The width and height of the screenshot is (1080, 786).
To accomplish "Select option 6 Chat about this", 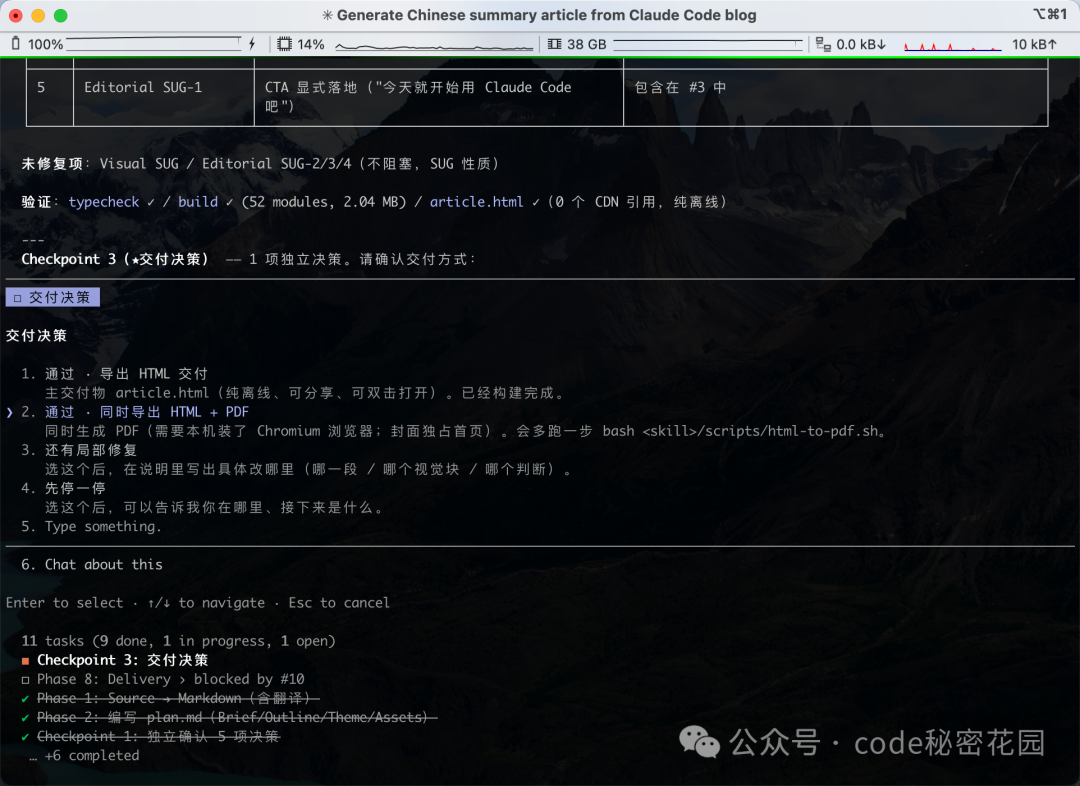I will [92, 564].
